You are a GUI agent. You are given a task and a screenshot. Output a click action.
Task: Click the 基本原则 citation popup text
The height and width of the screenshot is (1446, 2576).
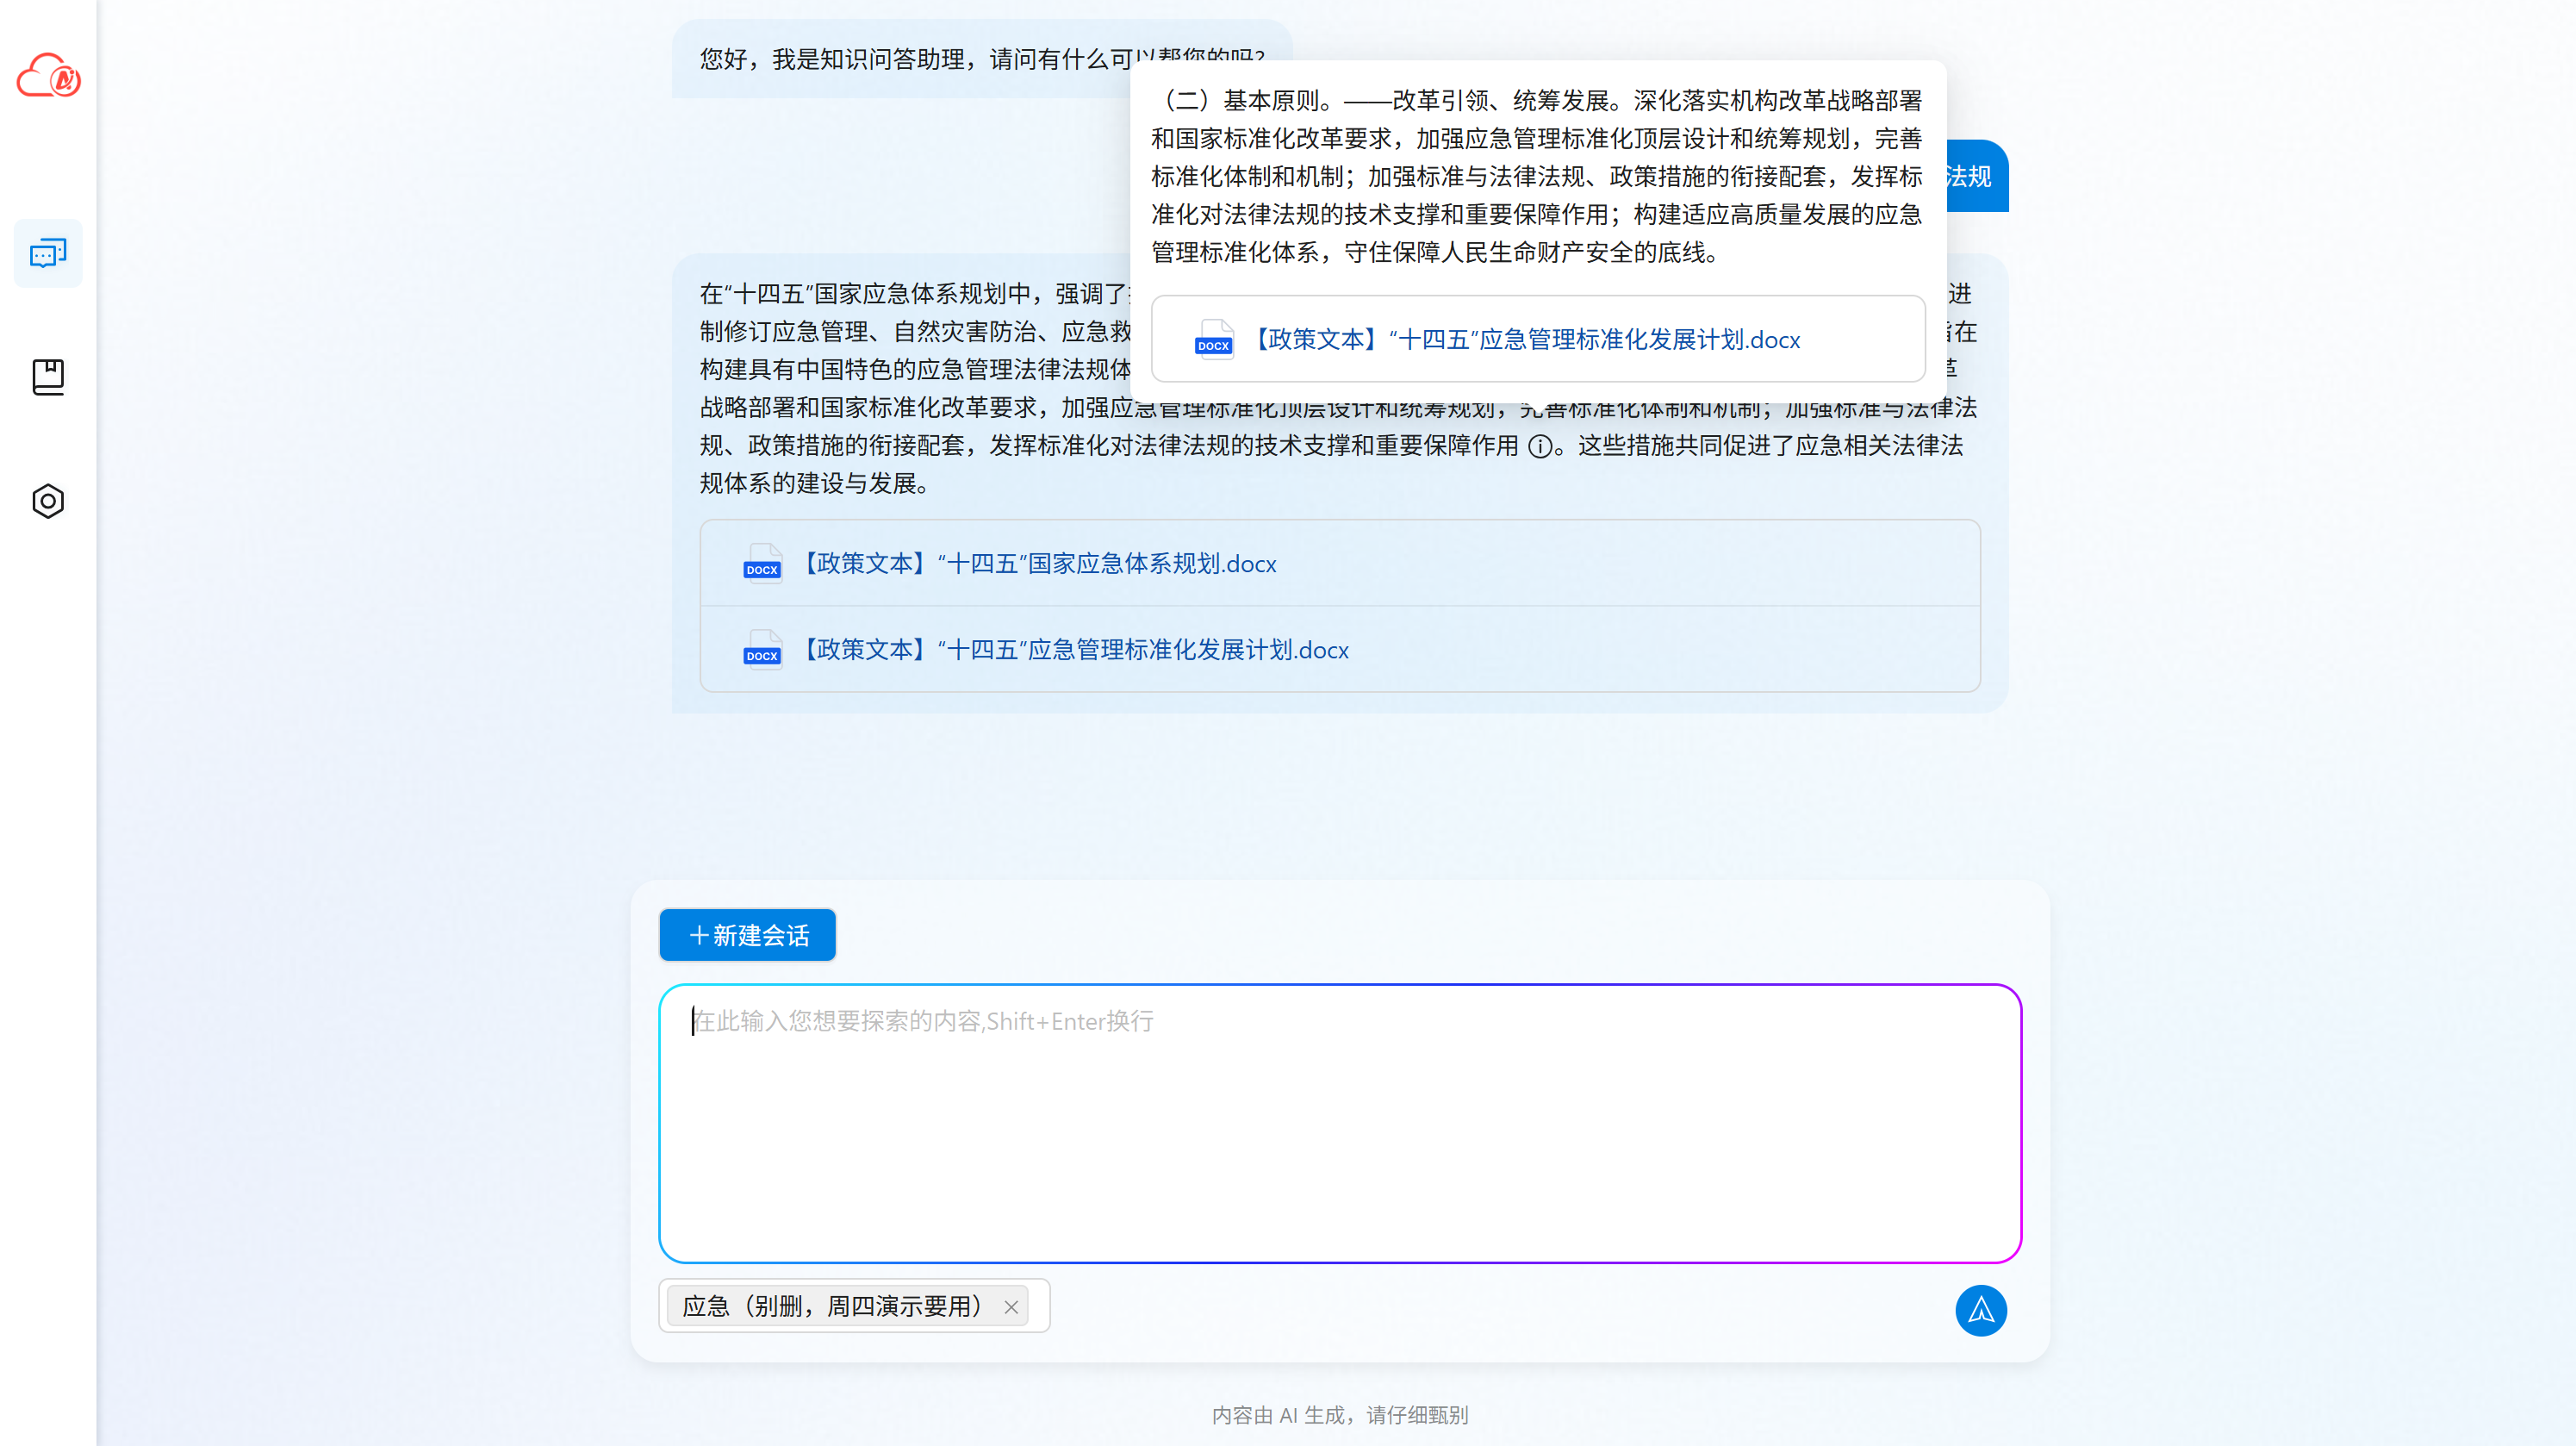[x=1536, y=176]
